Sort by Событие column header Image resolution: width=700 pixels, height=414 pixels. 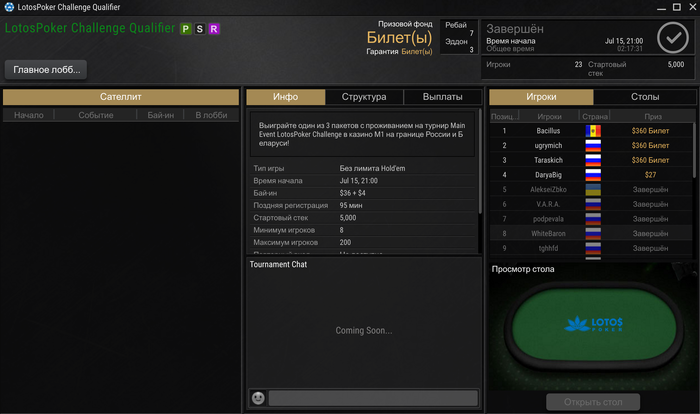(96, 115)
